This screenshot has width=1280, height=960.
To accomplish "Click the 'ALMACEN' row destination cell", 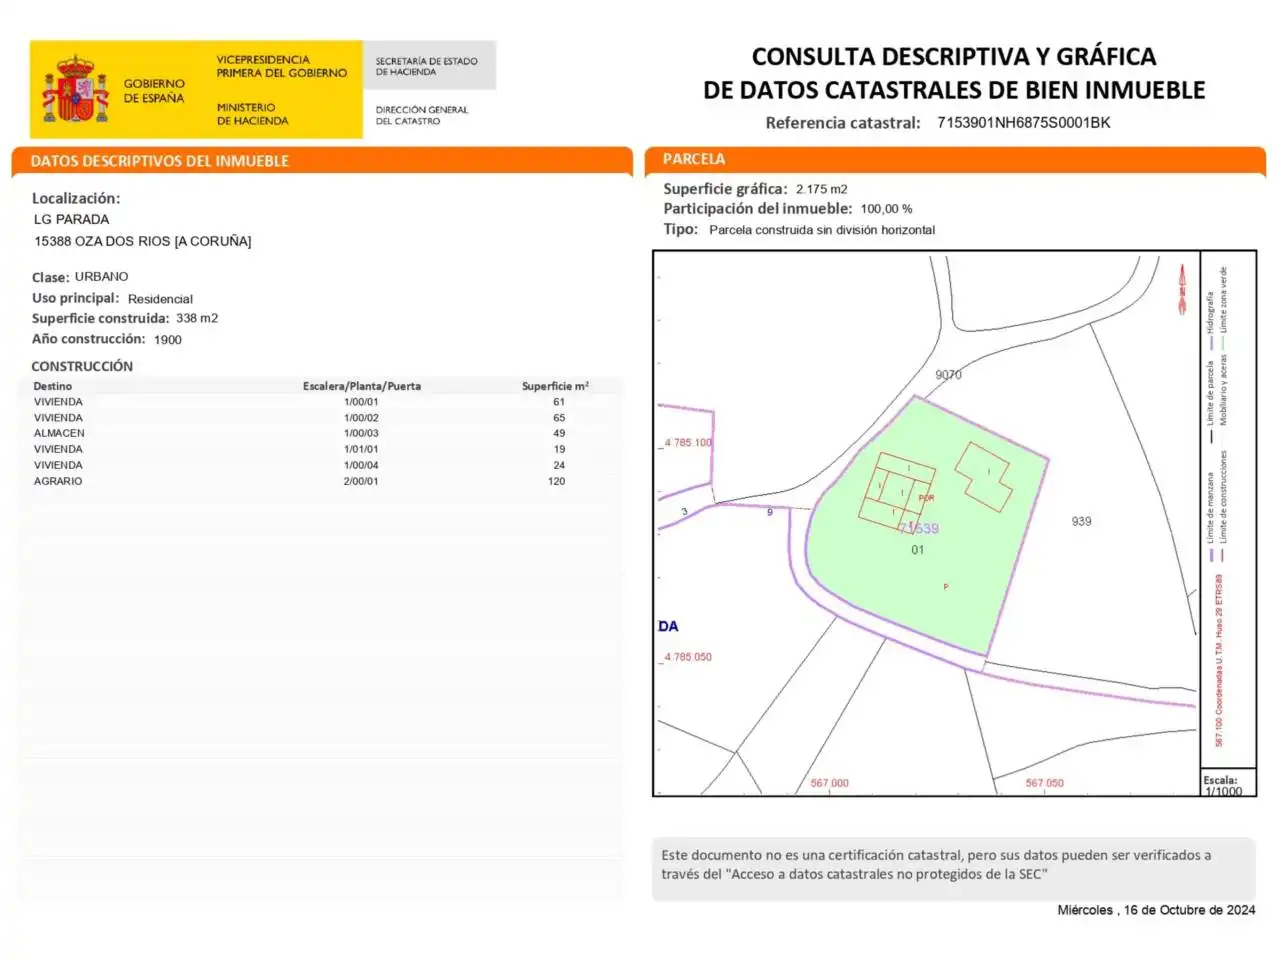I will point(59,433).
